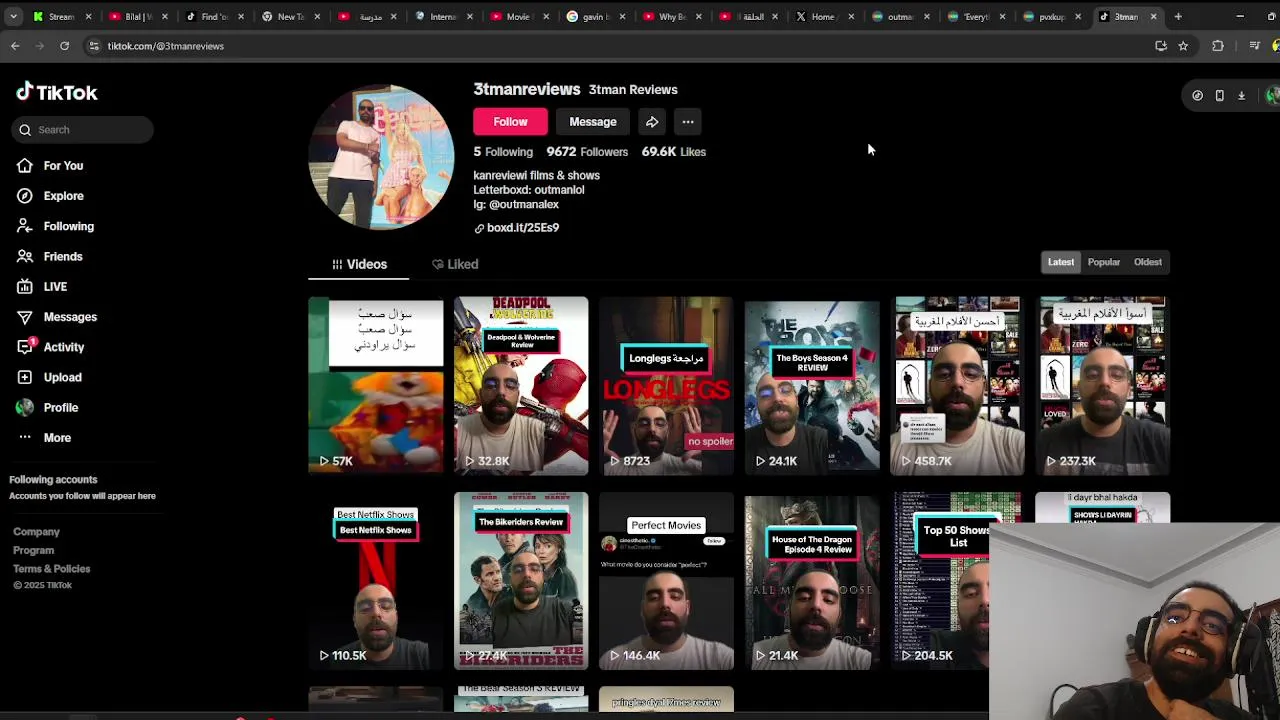This screenshot has width=1280, height=720.
Task: Open the Program footer link
Action: click(x=33, y=551)
